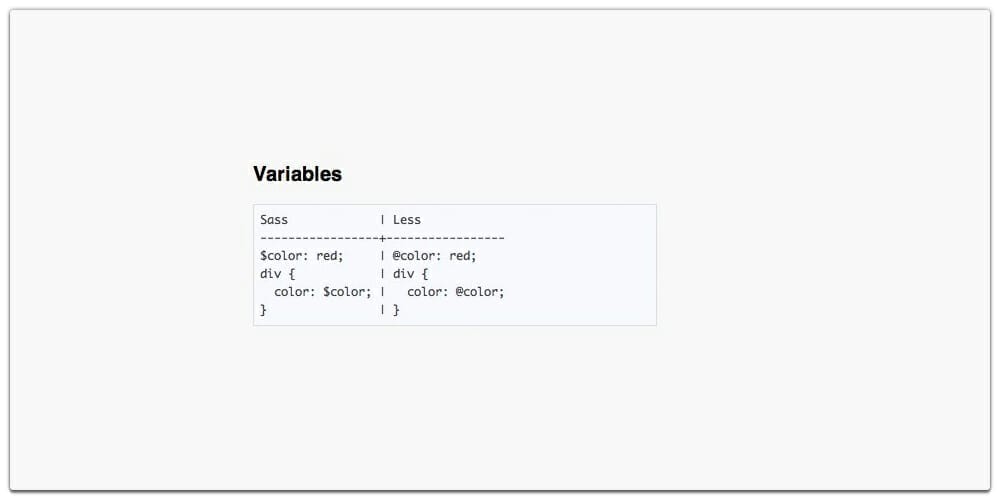This screenshot has height=500, width=1000.
Task: Click the Less div { line
Action: [410, 274]
